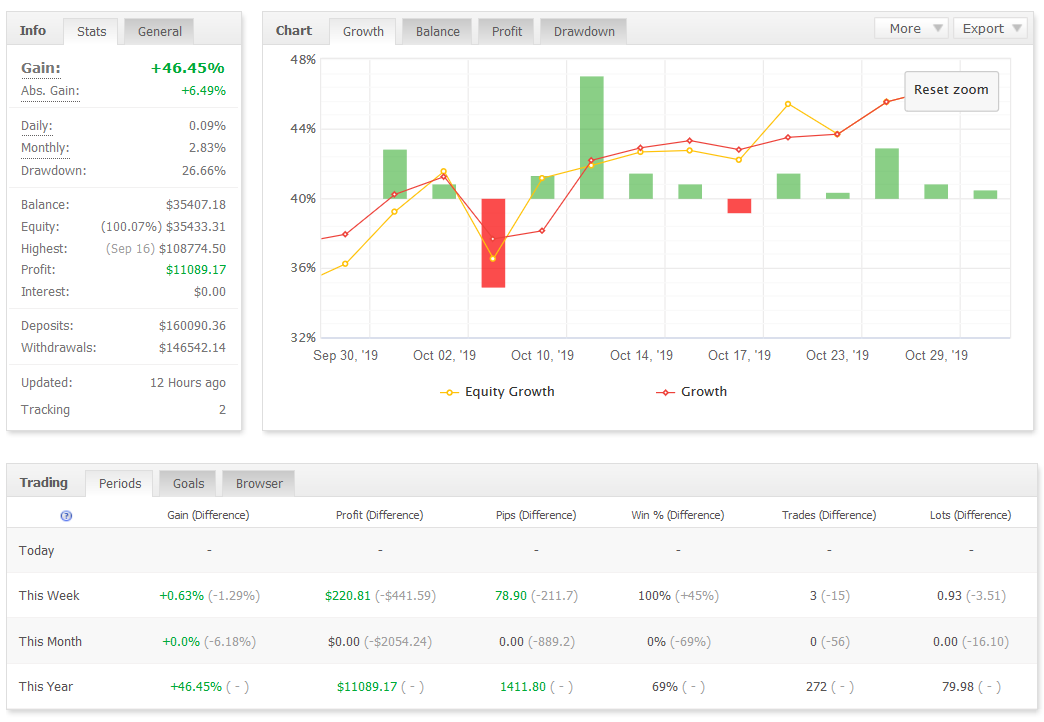Open the Export dropdown menu
Image resolution: width=1044 pixels, height=722 pixels.
click(x=991, y=29)
